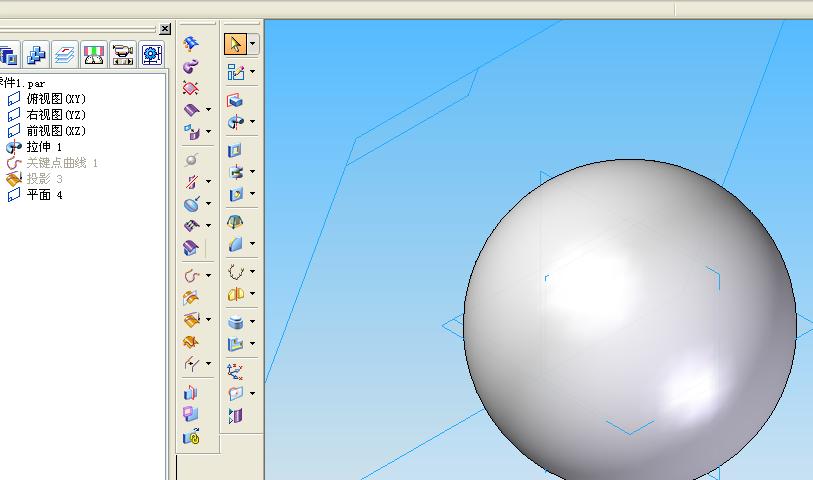This screenshot has width=813, height=480.
Task: Click the blue block with red plane icon
Action: click(x=191, y=392)
